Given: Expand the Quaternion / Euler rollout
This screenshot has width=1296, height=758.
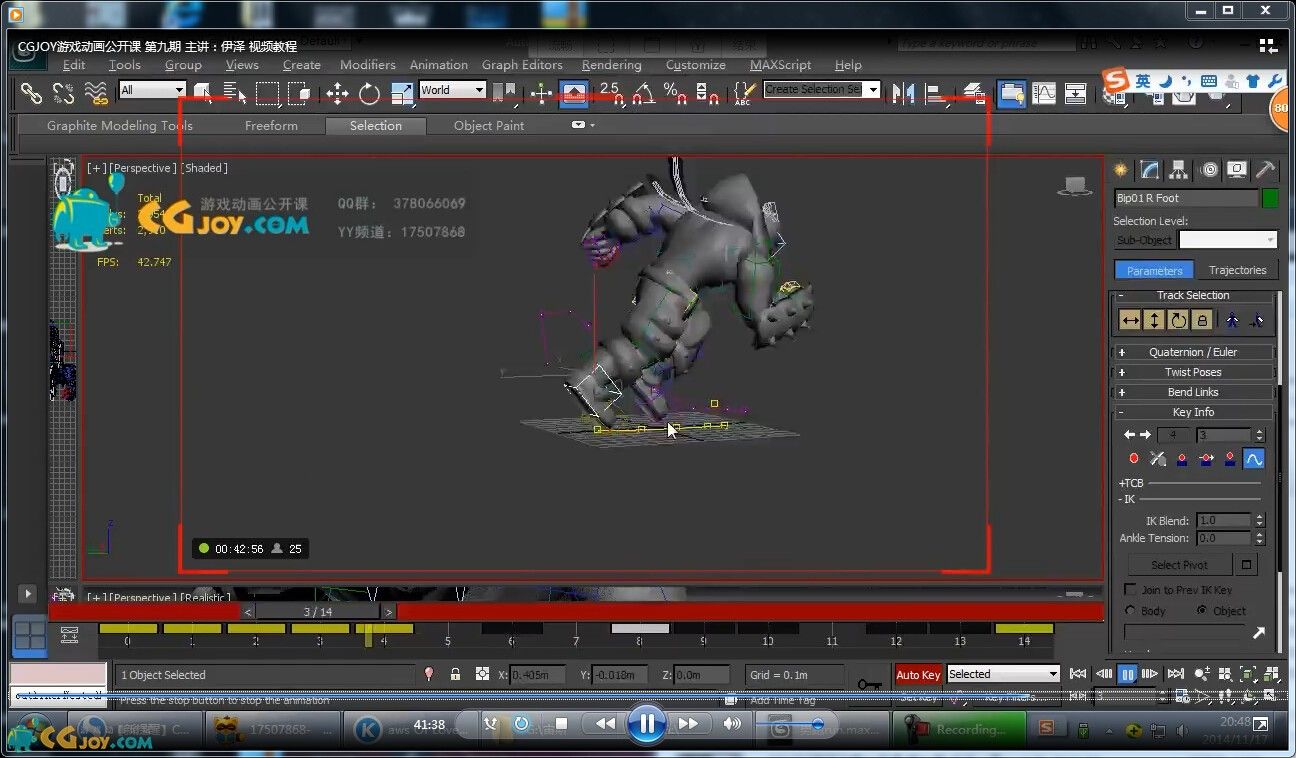Looking at the screenshot, I should click(x=1193, y=352).
